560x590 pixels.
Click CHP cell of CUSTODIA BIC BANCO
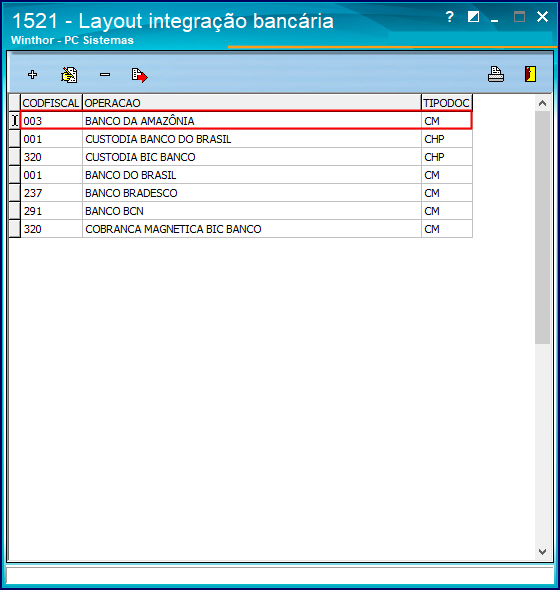(447, 157)
